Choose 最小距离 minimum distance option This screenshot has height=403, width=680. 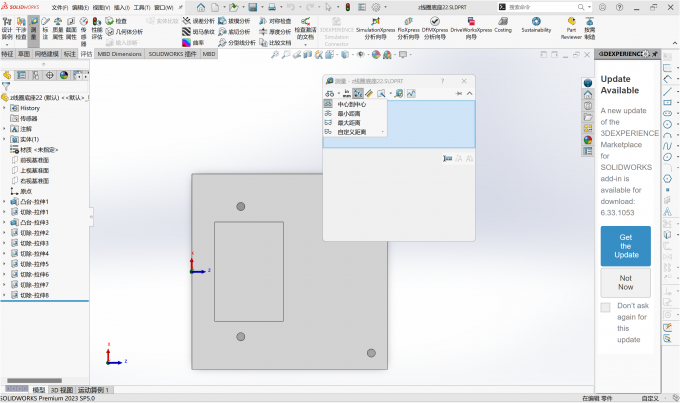point(349,114)
